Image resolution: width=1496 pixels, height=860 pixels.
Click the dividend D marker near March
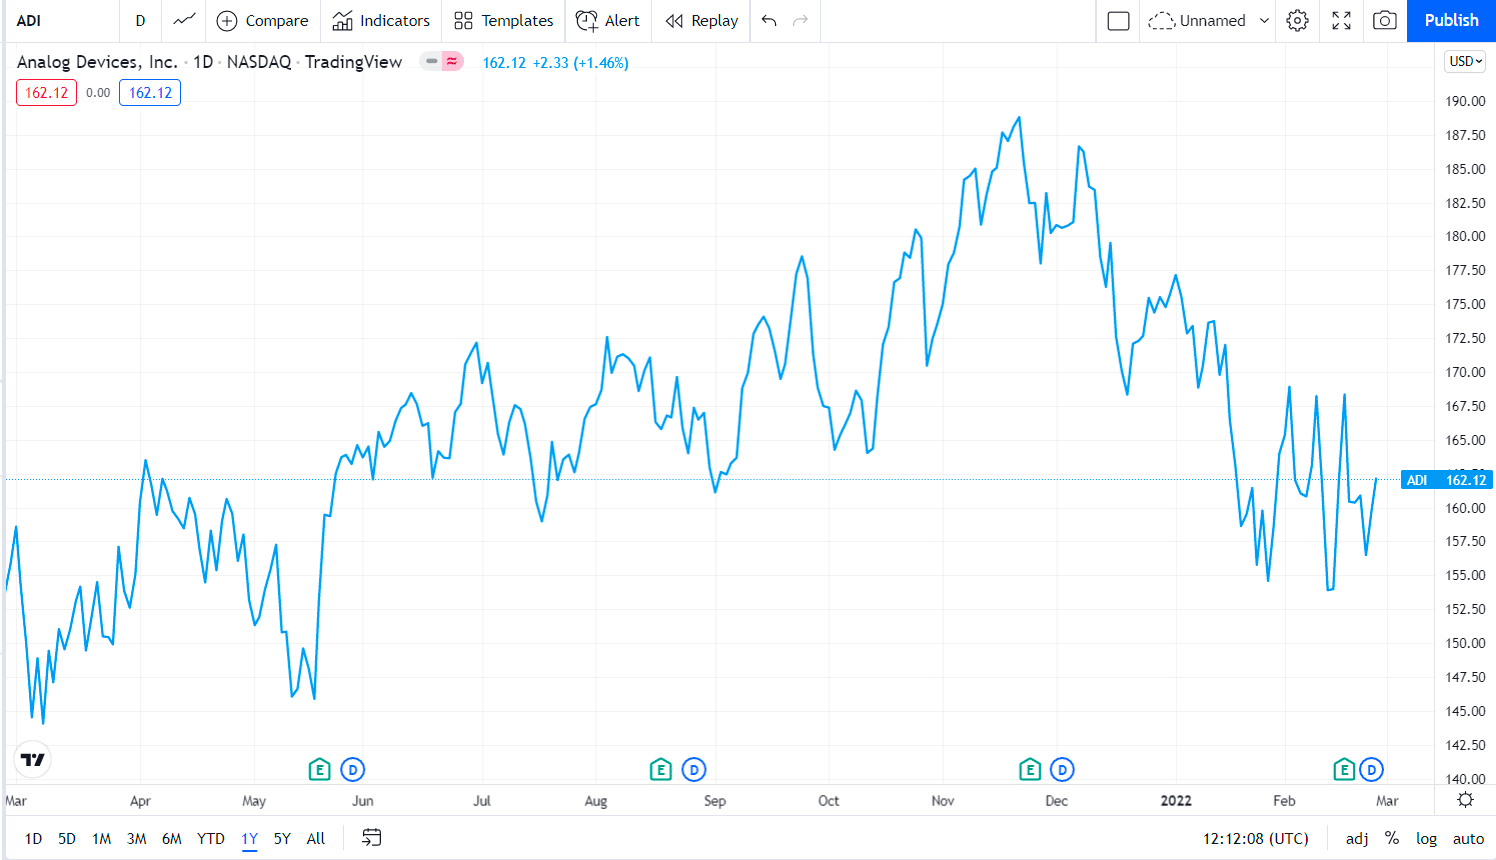tap(1372, 770)
